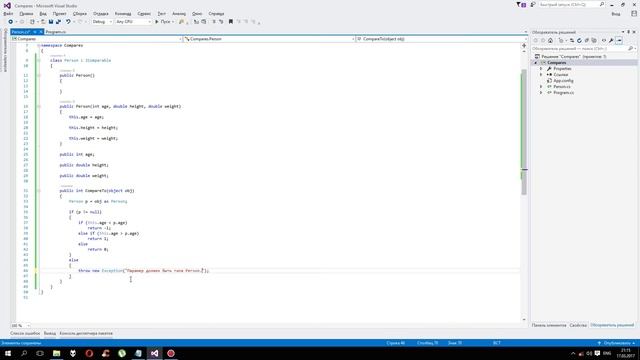This screenshot has height=360, width=640.
Task: Expand the Properties node in Solution Explorer
Action: (541, 69)
